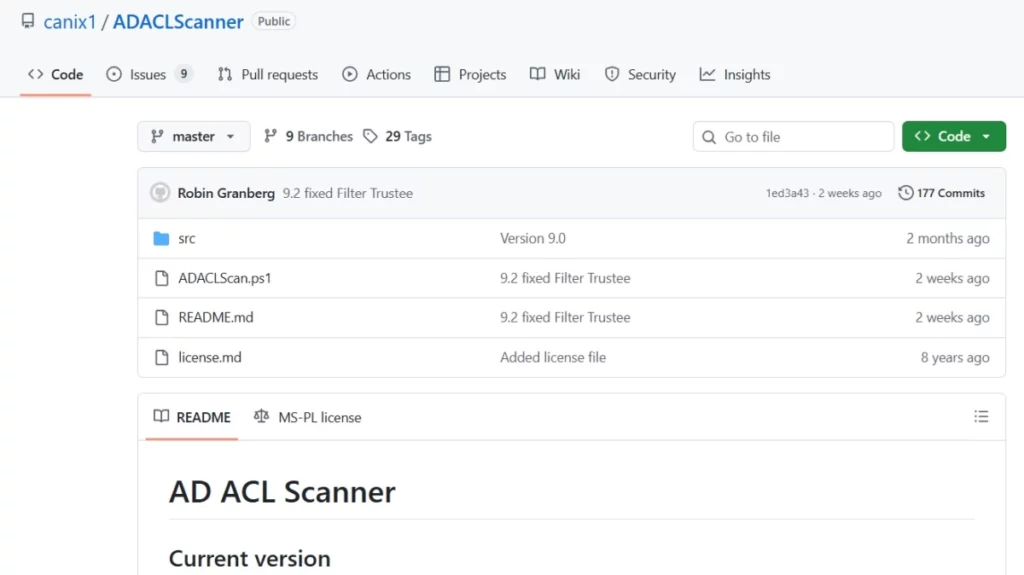Click the Security shield icon
Viewport: 1024px width, 575px height.
(611, 74)
